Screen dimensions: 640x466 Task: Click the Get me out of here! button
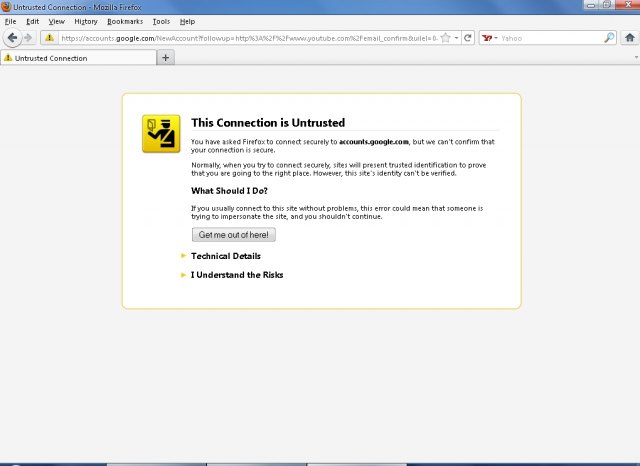click(x=233, y=235)
